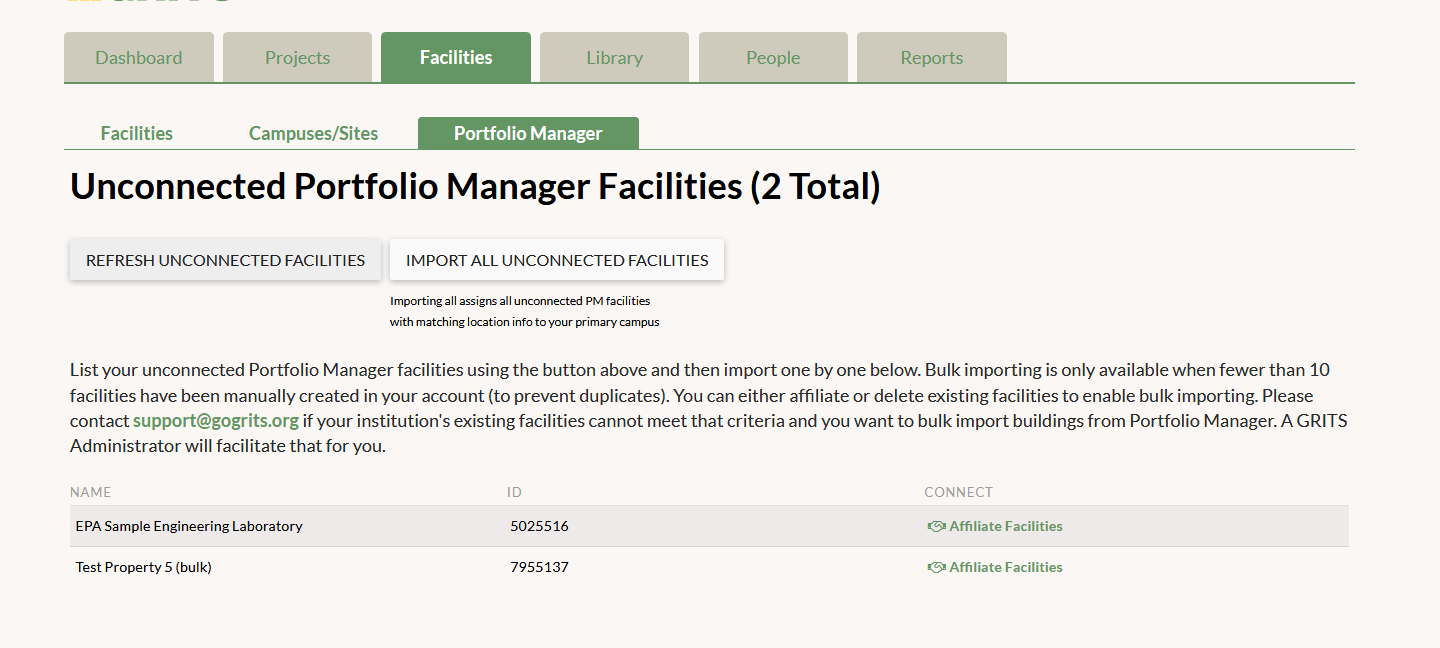Open the Library tab
This screenshot has height=648, width=1440.
tap(614, 57)
